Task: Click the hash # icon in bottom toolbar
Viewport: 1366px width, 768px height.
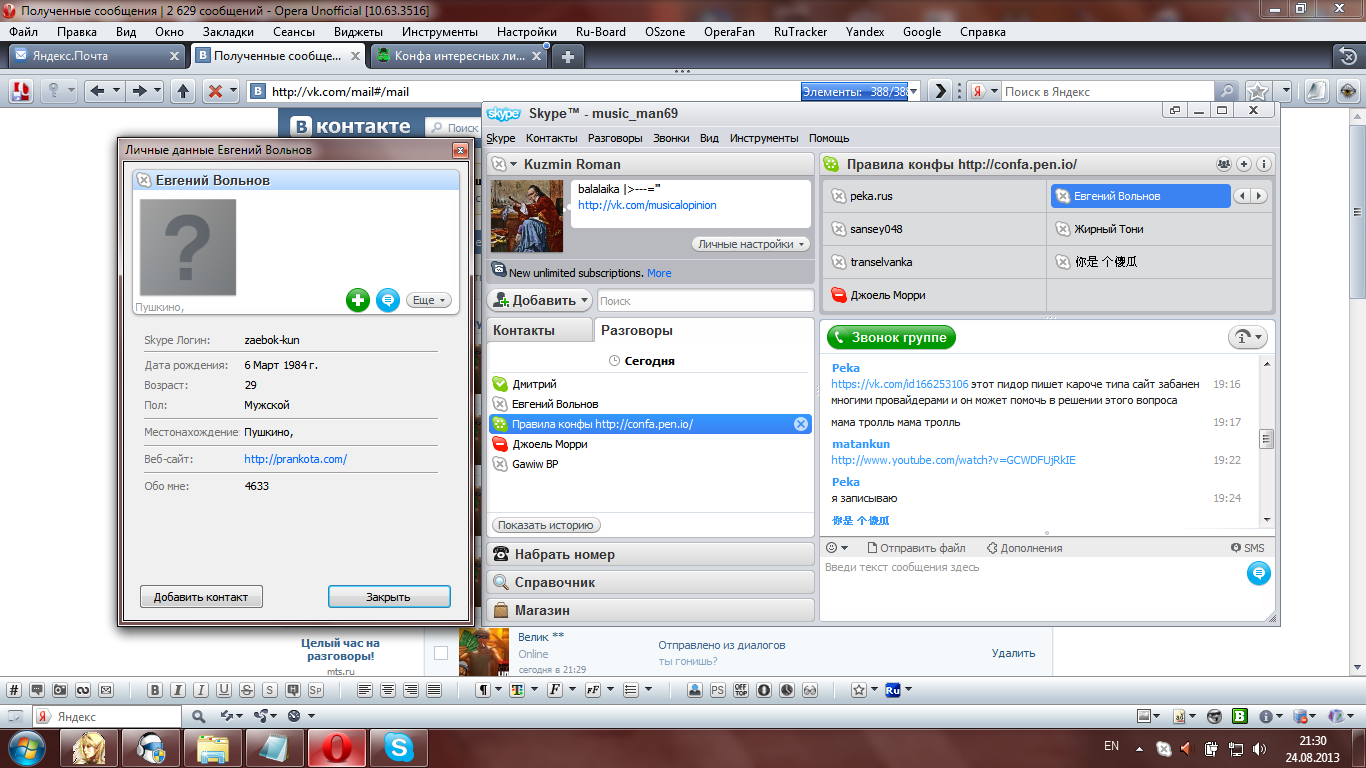Action: click(14, 690)
